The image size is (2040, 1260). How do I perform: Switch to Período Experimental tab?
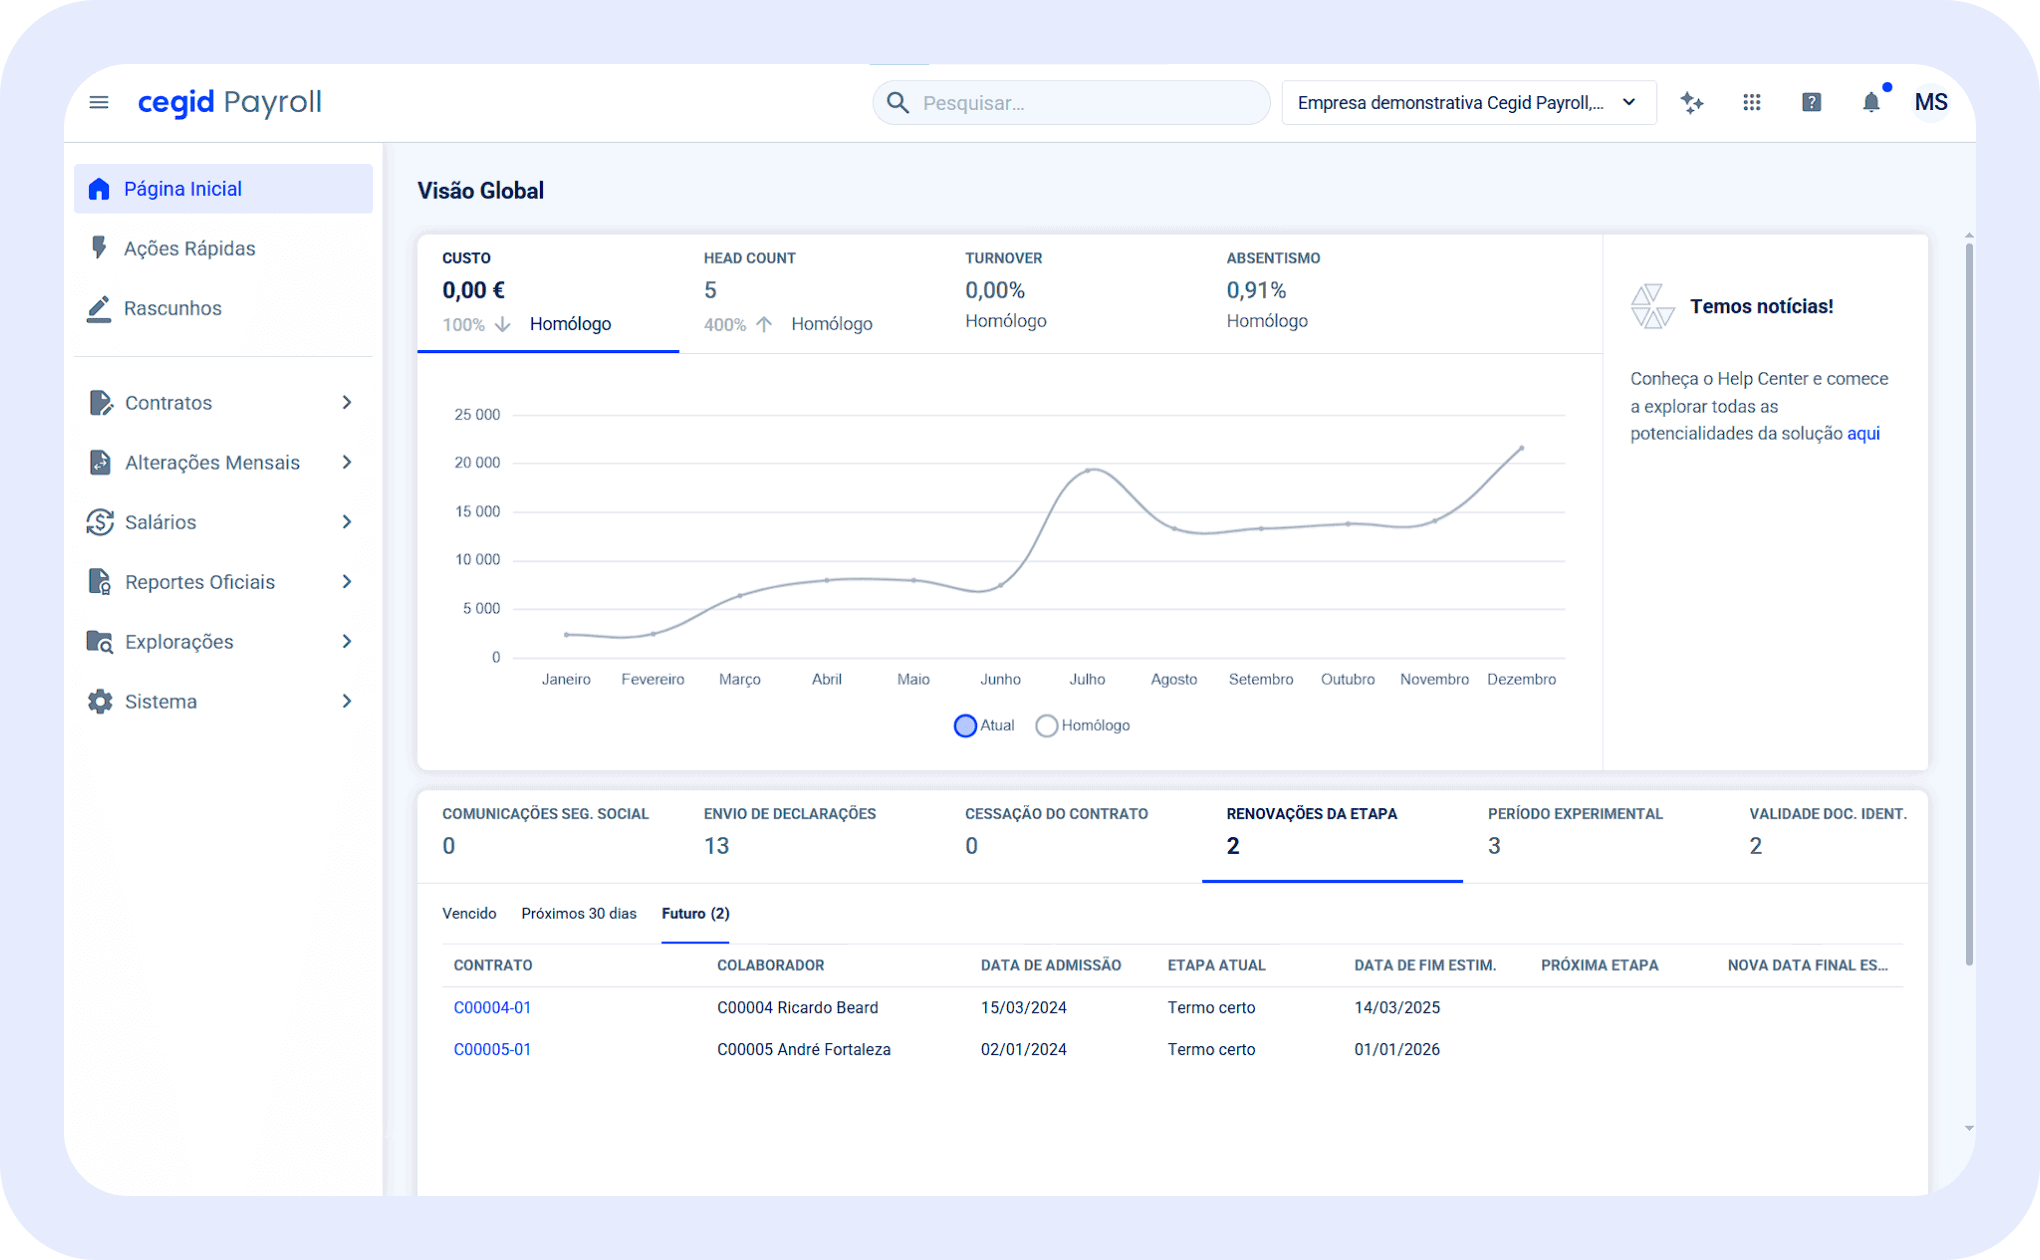point(1574,830)
